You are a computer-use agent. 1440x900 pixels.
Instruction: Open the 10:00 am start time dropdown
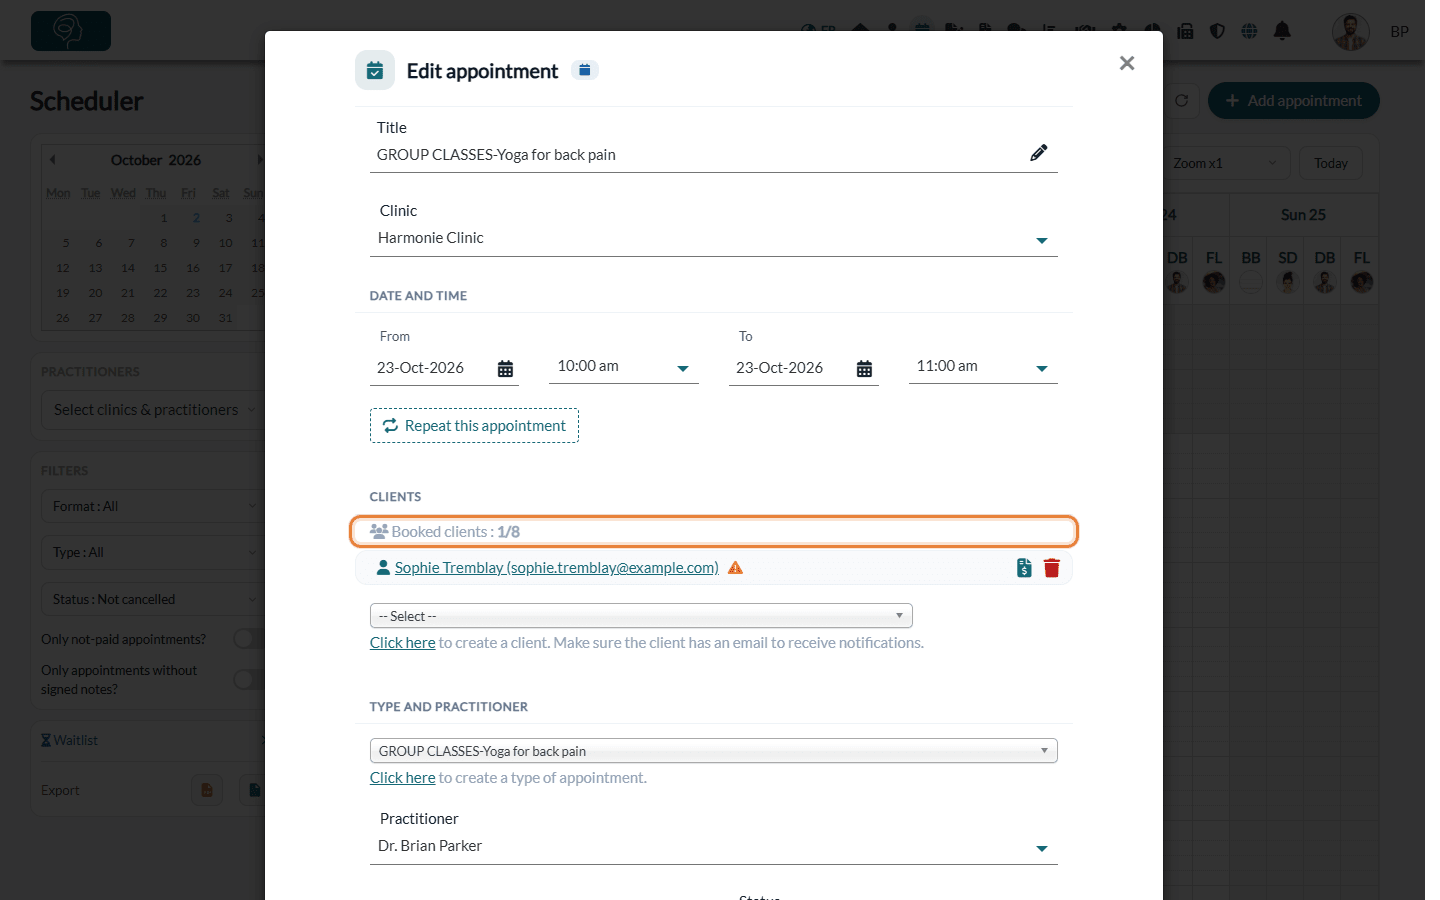click(x=624, y=367)
